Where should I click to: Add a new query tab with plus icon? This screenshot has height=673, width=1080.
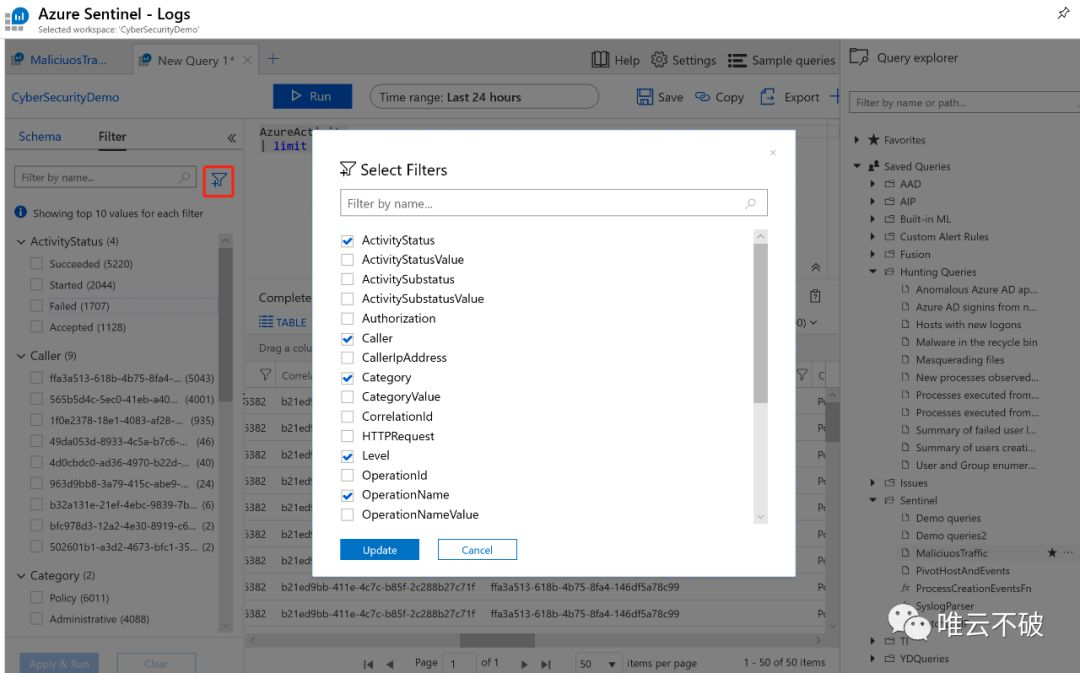point(273,59)
